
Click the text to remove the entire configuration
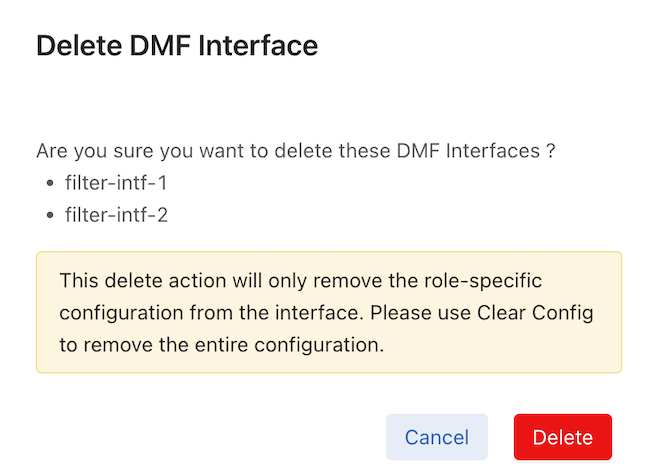pos(221,345)
